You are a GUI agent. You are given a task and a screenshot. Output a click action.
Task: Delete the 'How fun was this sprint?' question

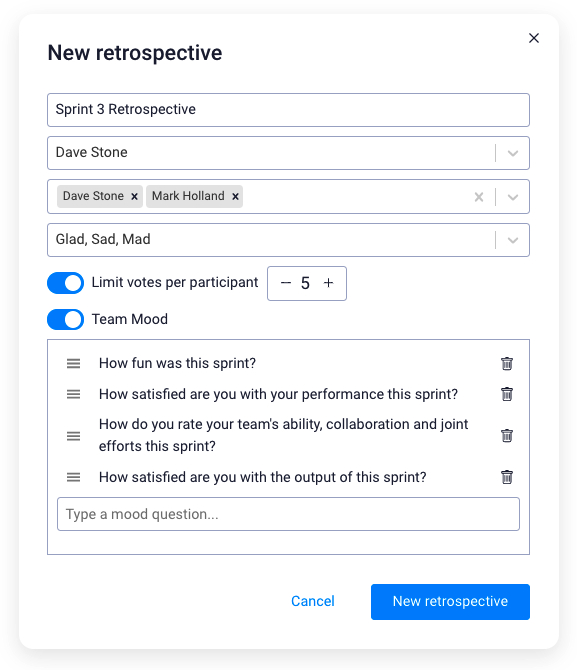pyautogui.click(x=506, y=363)
